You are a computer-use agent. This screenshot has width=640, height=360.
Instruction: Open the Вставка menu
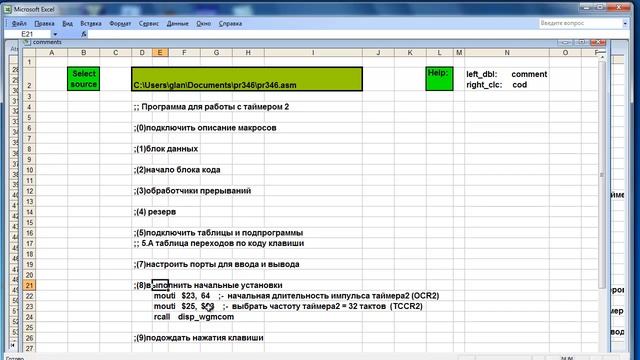point(91,24)
